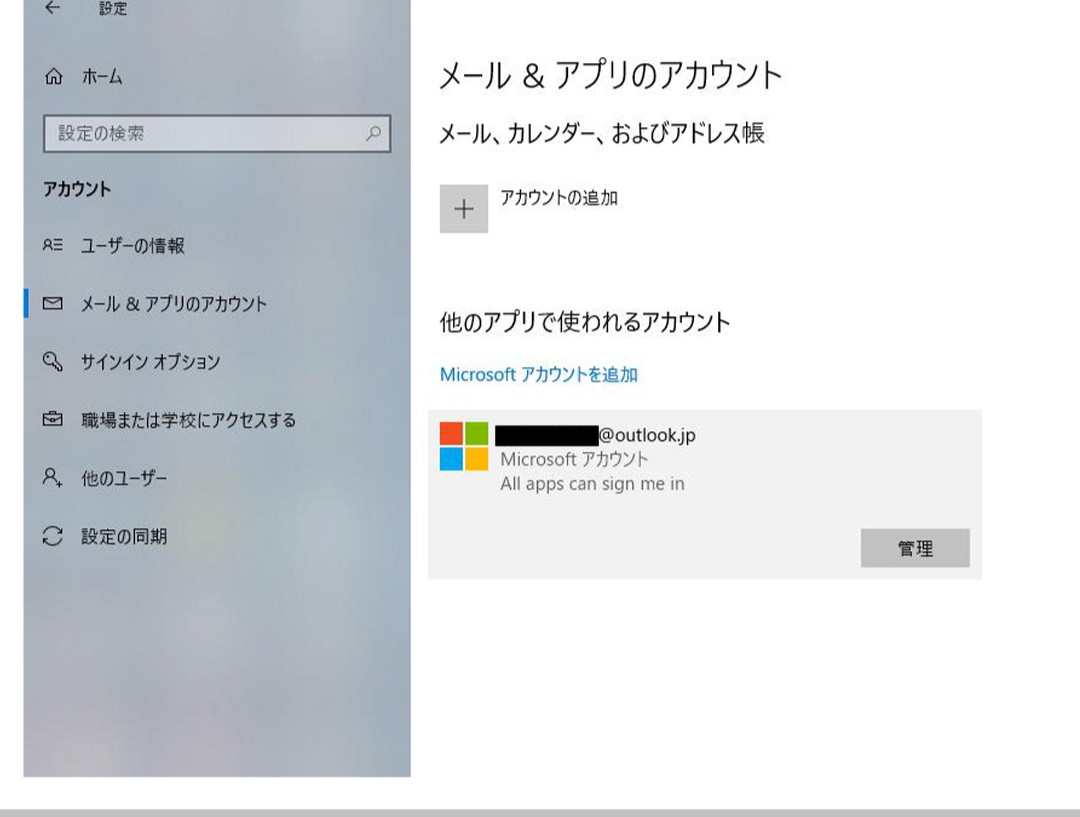Select the @outlook.jp account entry

(705, 494)
